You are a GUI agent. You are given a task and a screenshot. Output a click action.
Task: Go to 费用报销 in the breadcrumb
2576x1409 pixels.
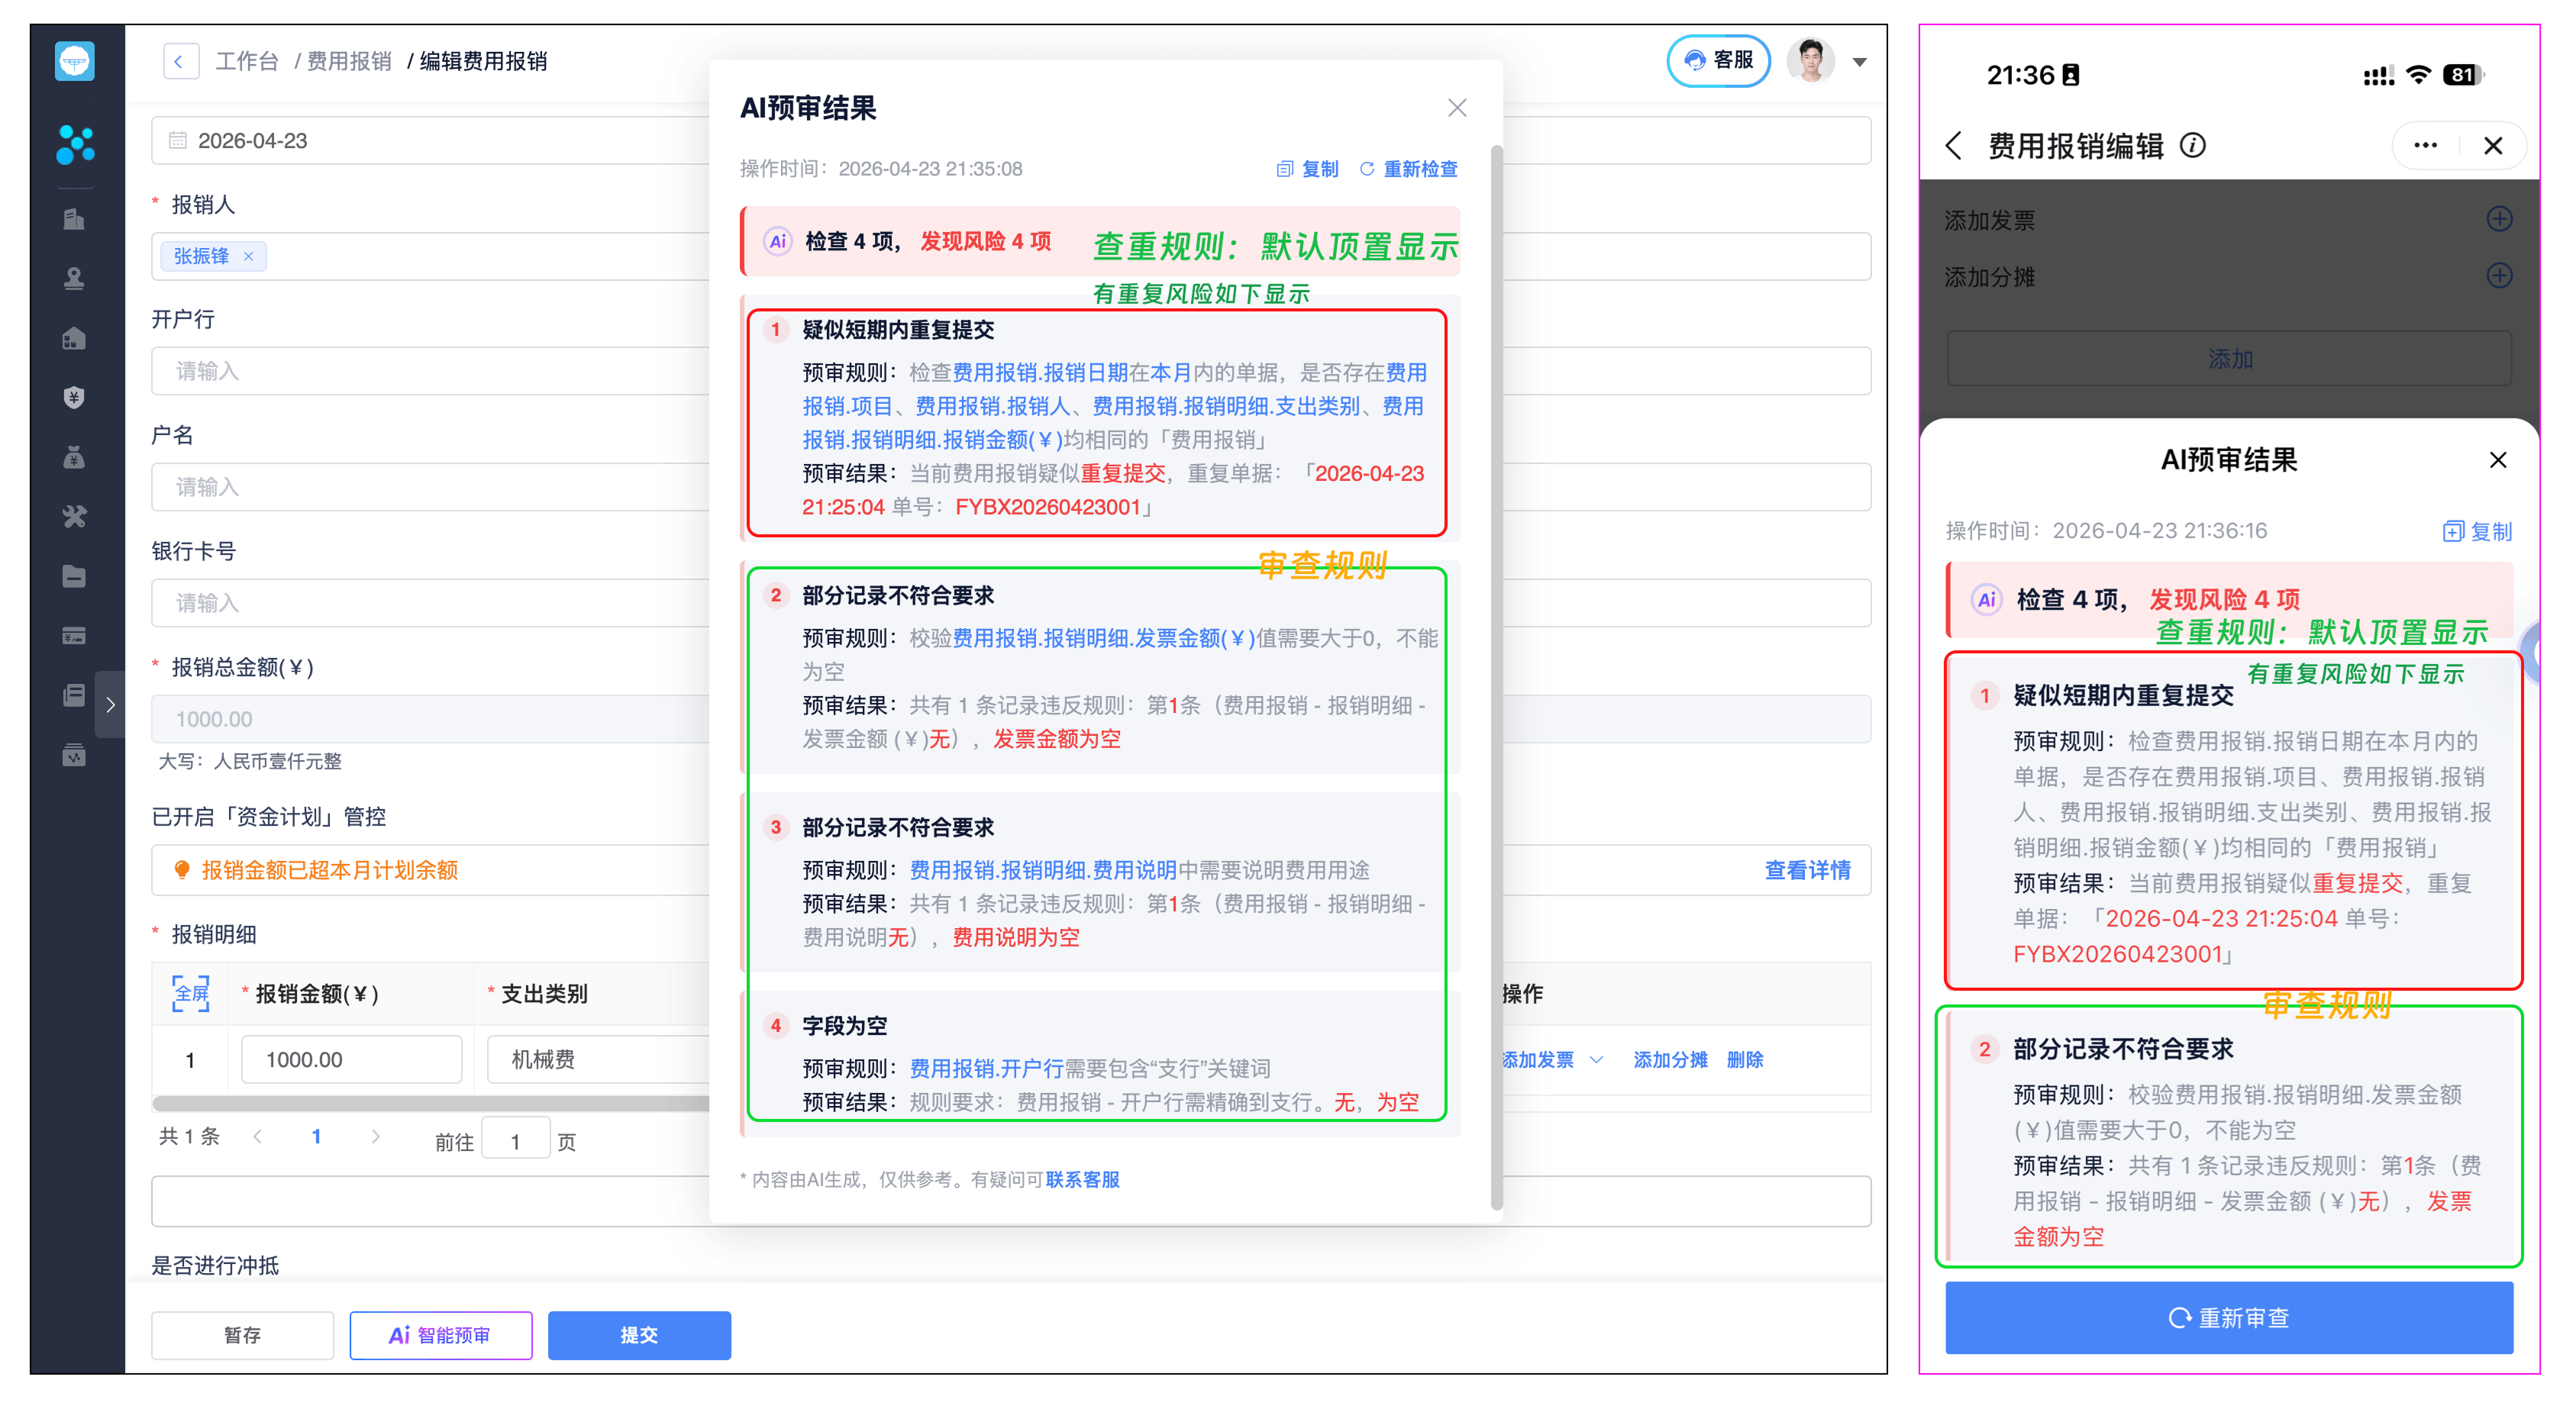click(349, 61)
